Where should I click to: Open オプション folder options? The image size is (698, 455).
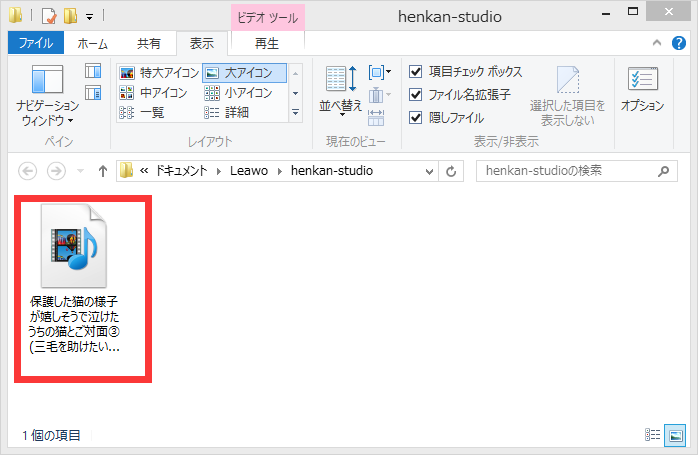(642, 89)
